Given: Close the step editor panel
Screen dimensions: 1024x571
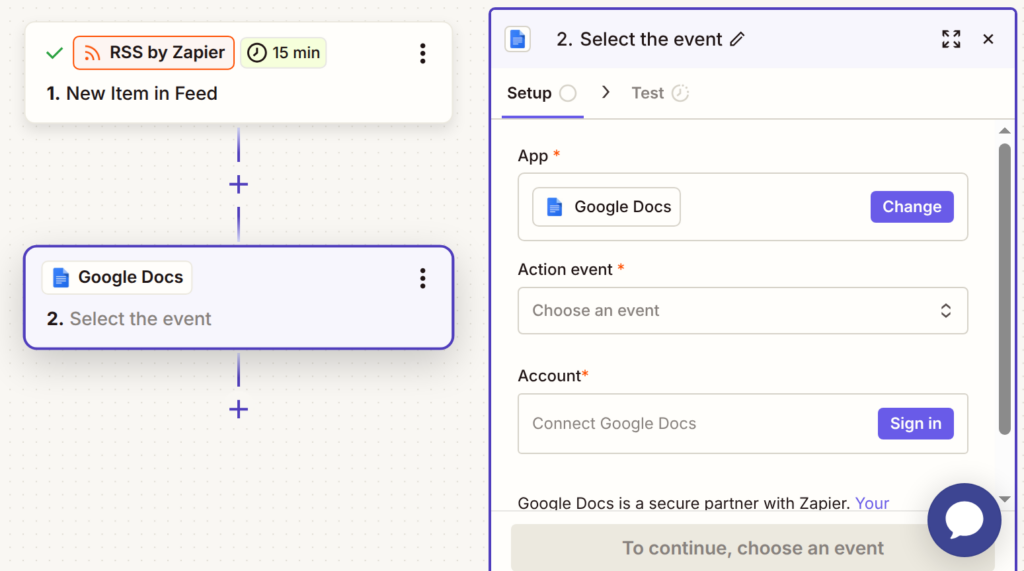Looking at the screenshot, I should coord(988,39).
